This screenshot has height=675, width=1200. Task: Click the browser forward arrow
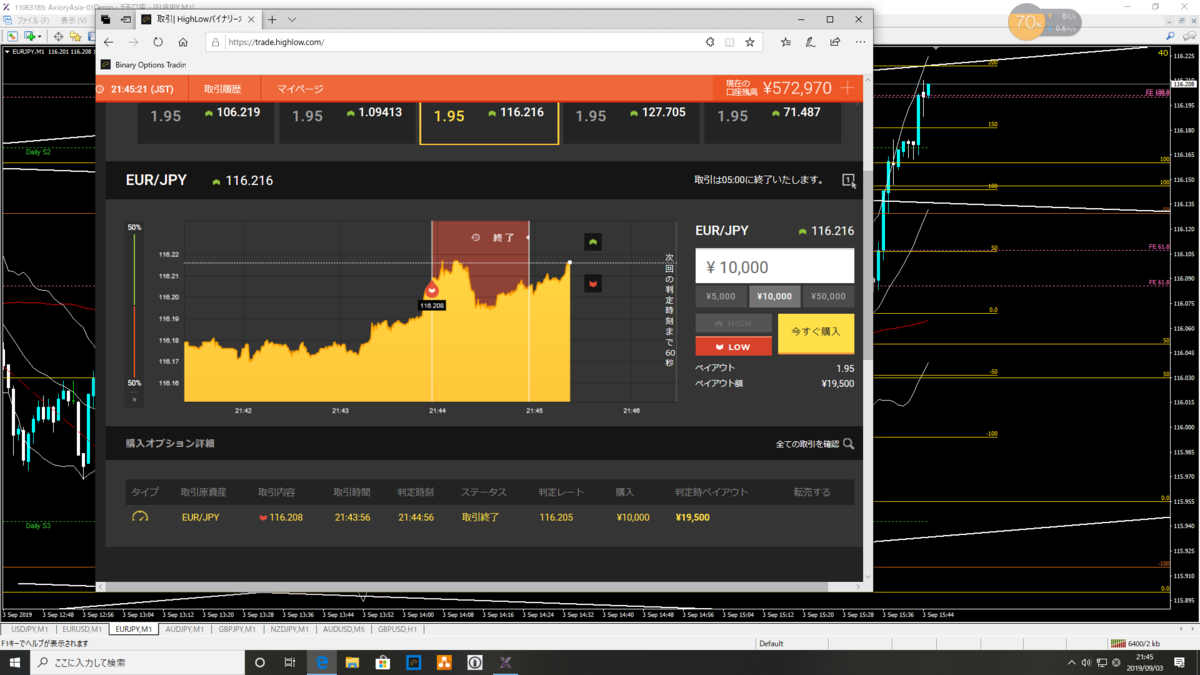(133, 42)
